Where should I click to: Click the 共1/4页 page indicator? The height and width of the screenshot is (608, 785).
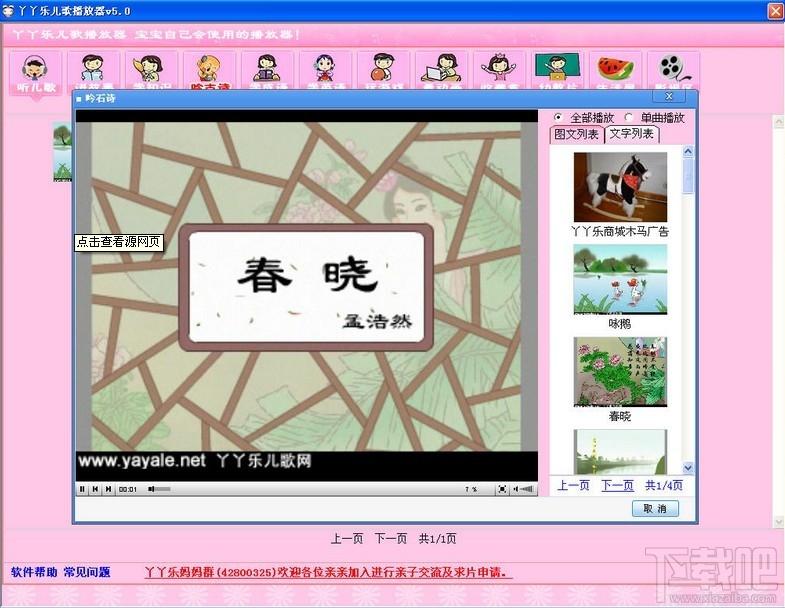pos(664,485)
